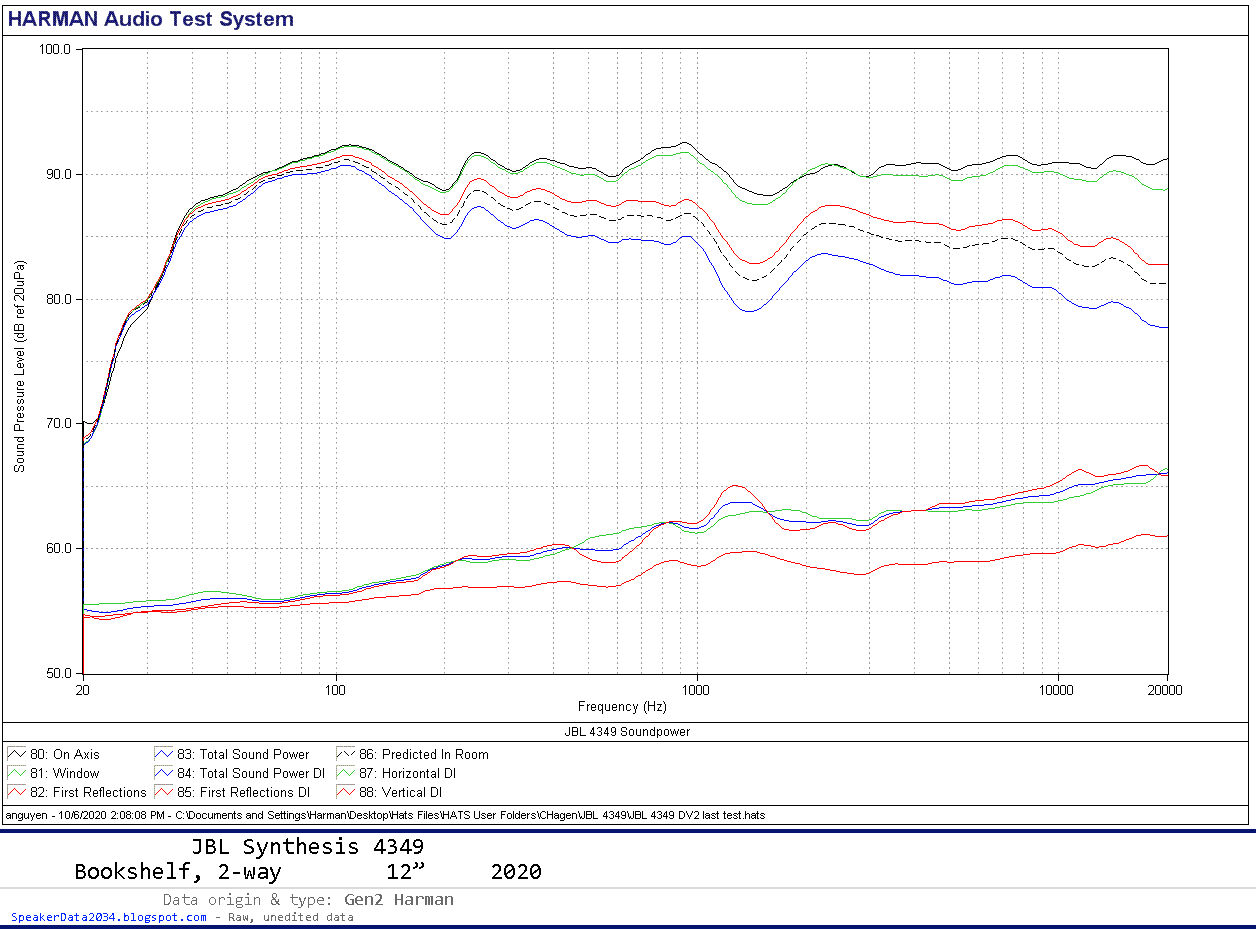Click the 'JBL 4349 Soundpower' chart caption
This screenshot has width=1256, height=929.
tap(627, 732)
